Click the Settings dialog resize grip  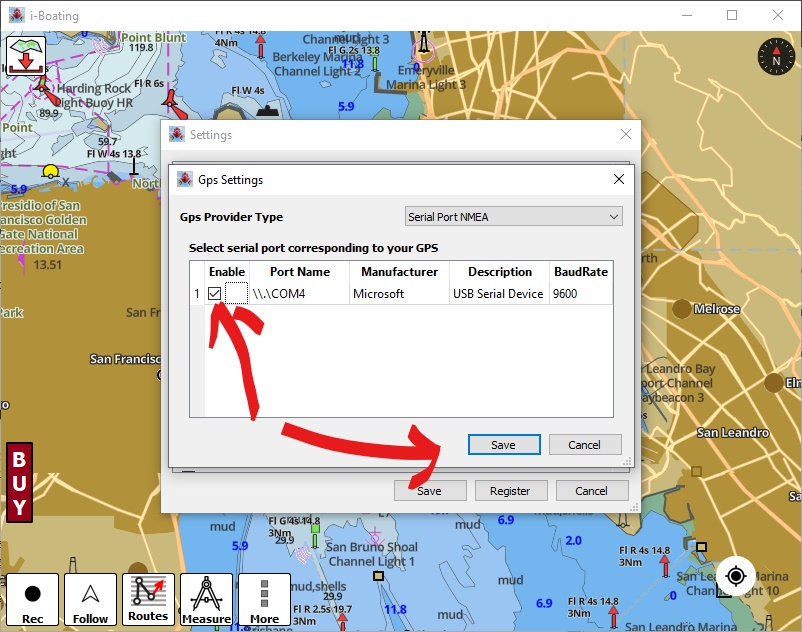tap(634, 509)
